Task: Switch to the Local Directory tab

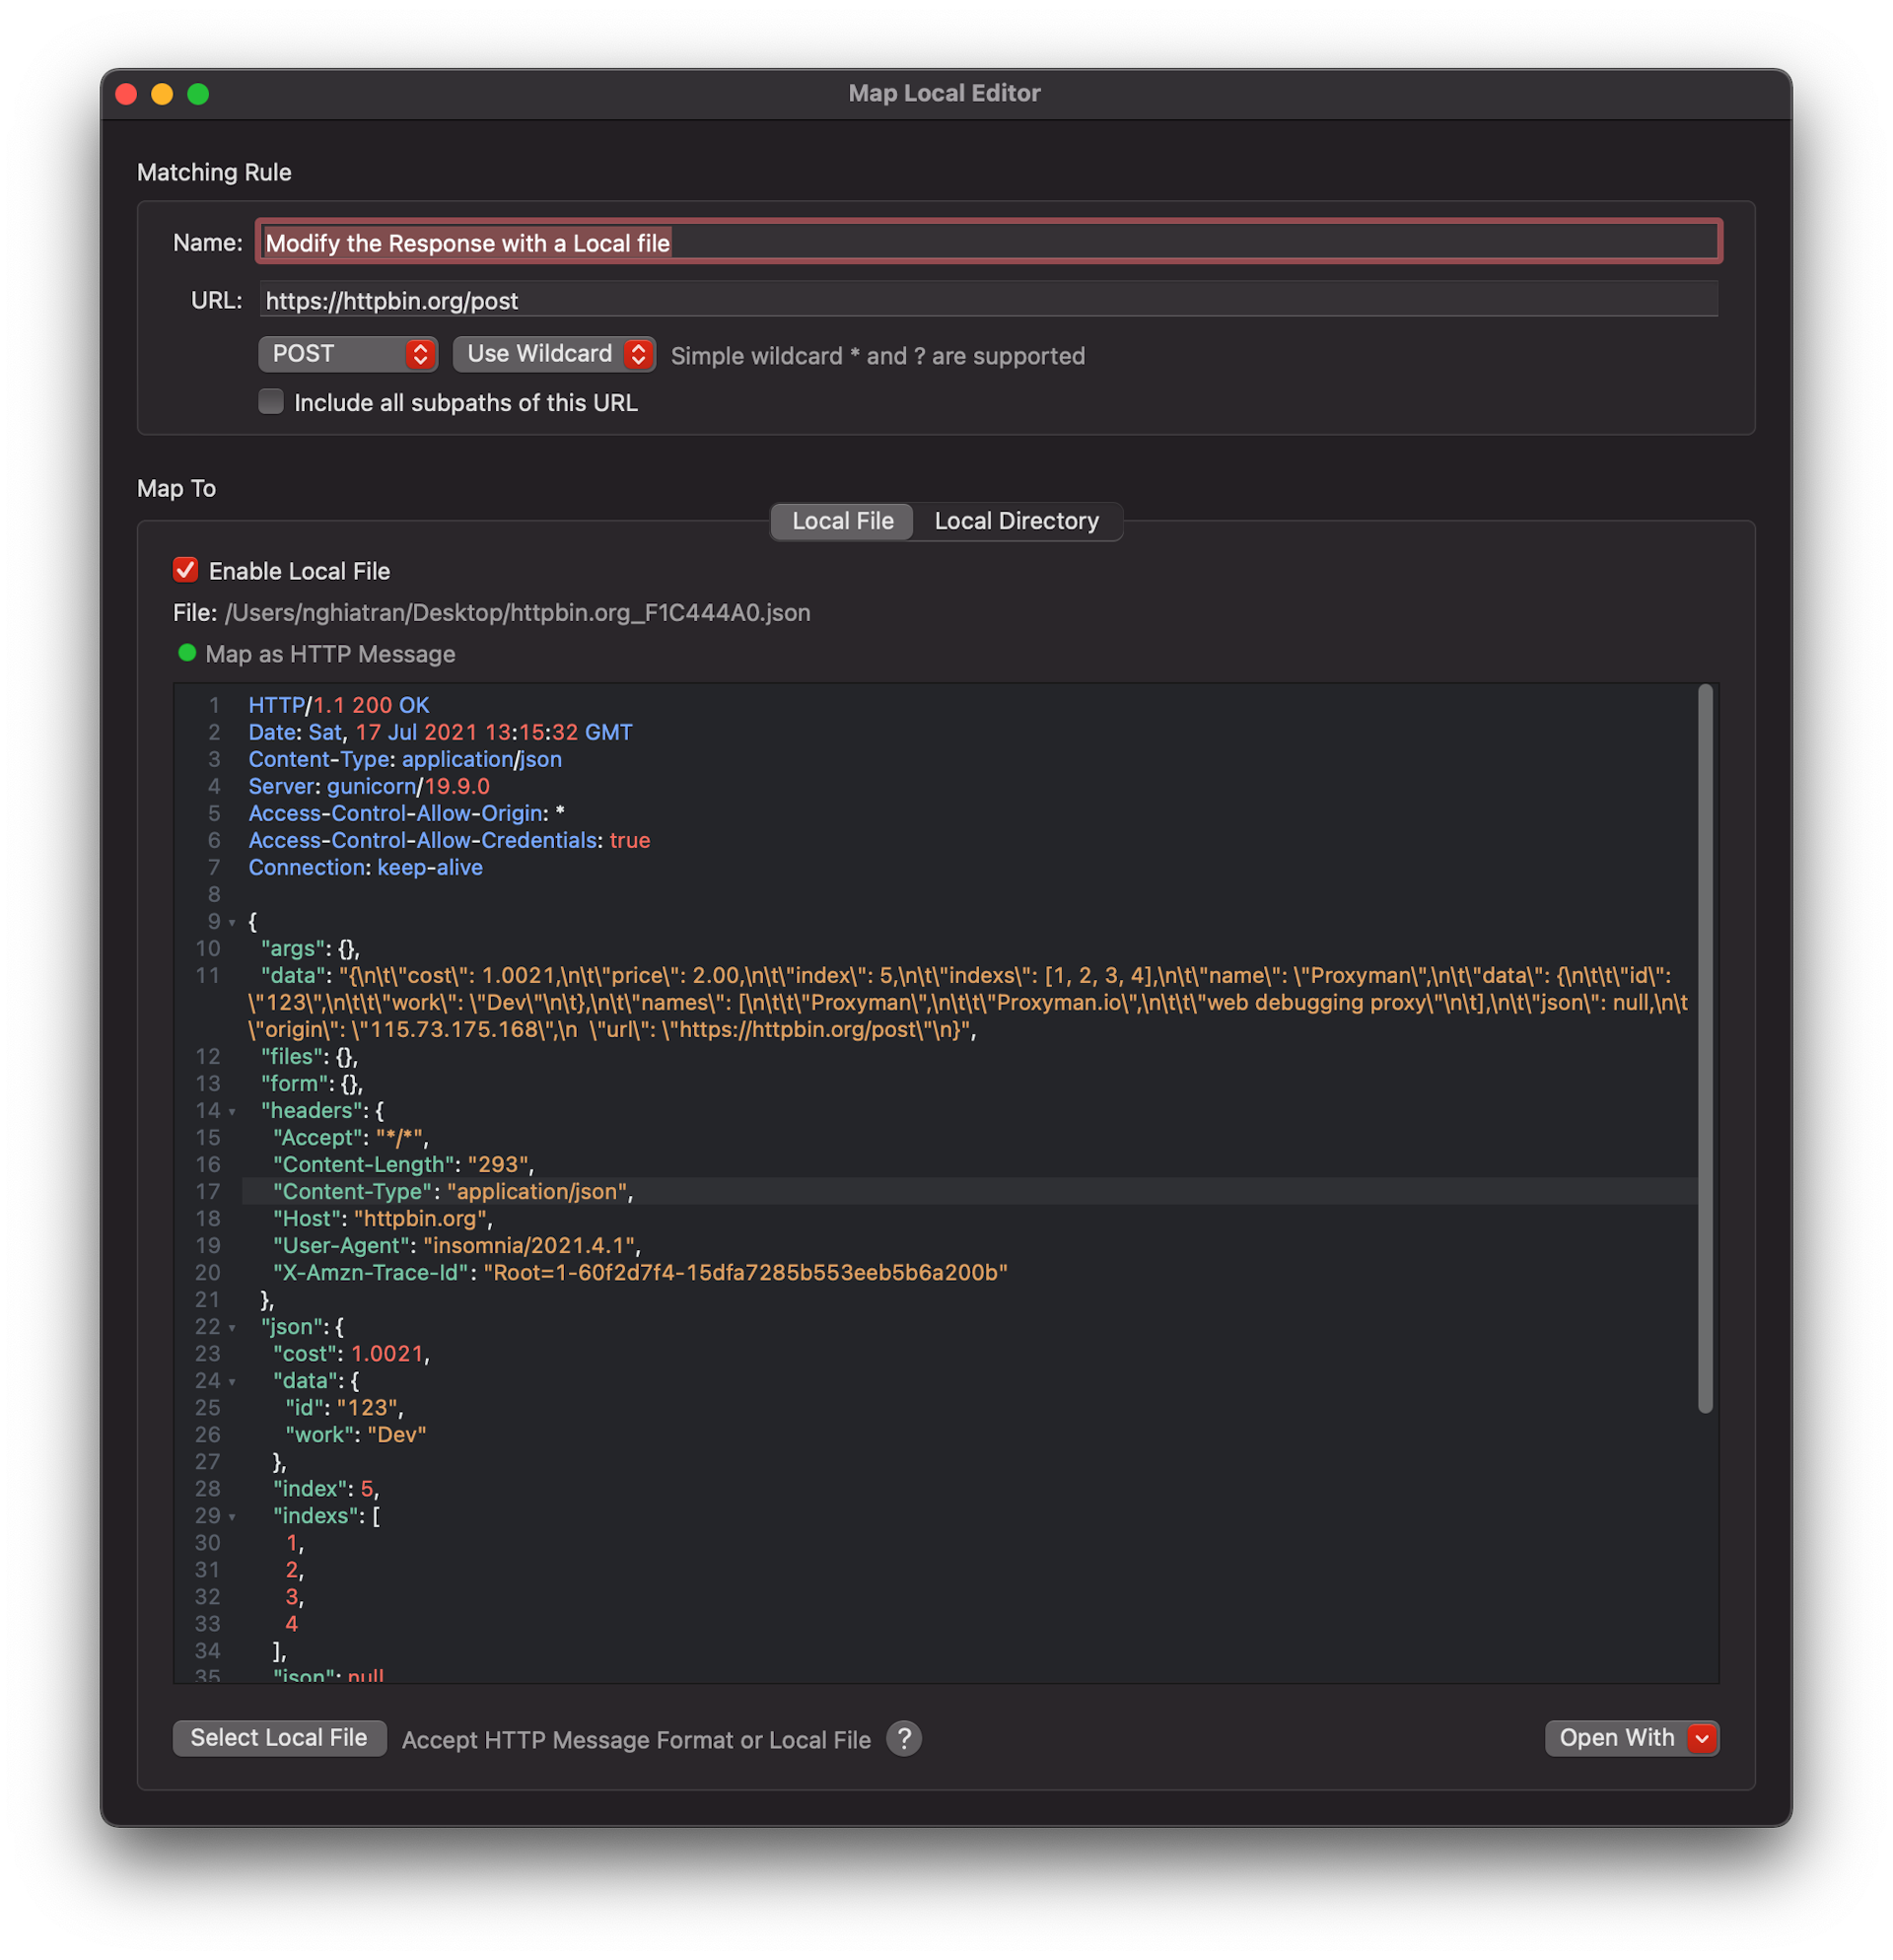Action: pyautogui.click(x=1016, y=521)
